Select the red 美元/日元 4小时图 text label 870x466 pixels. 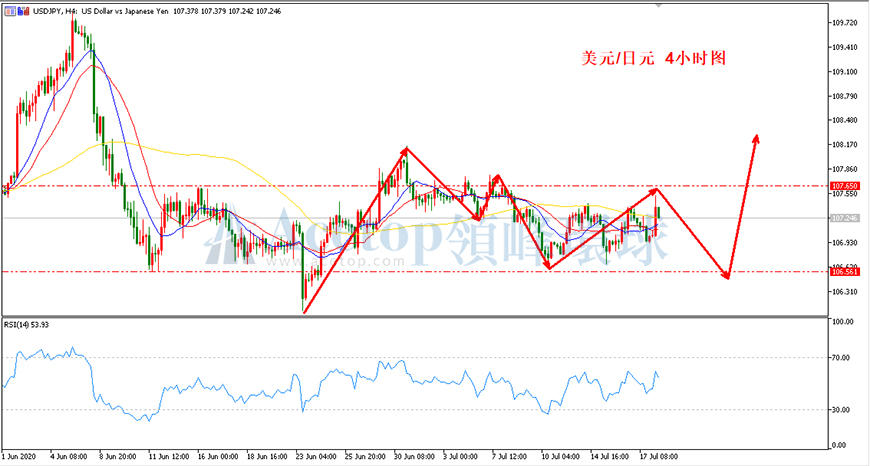(x=654, y=58)
